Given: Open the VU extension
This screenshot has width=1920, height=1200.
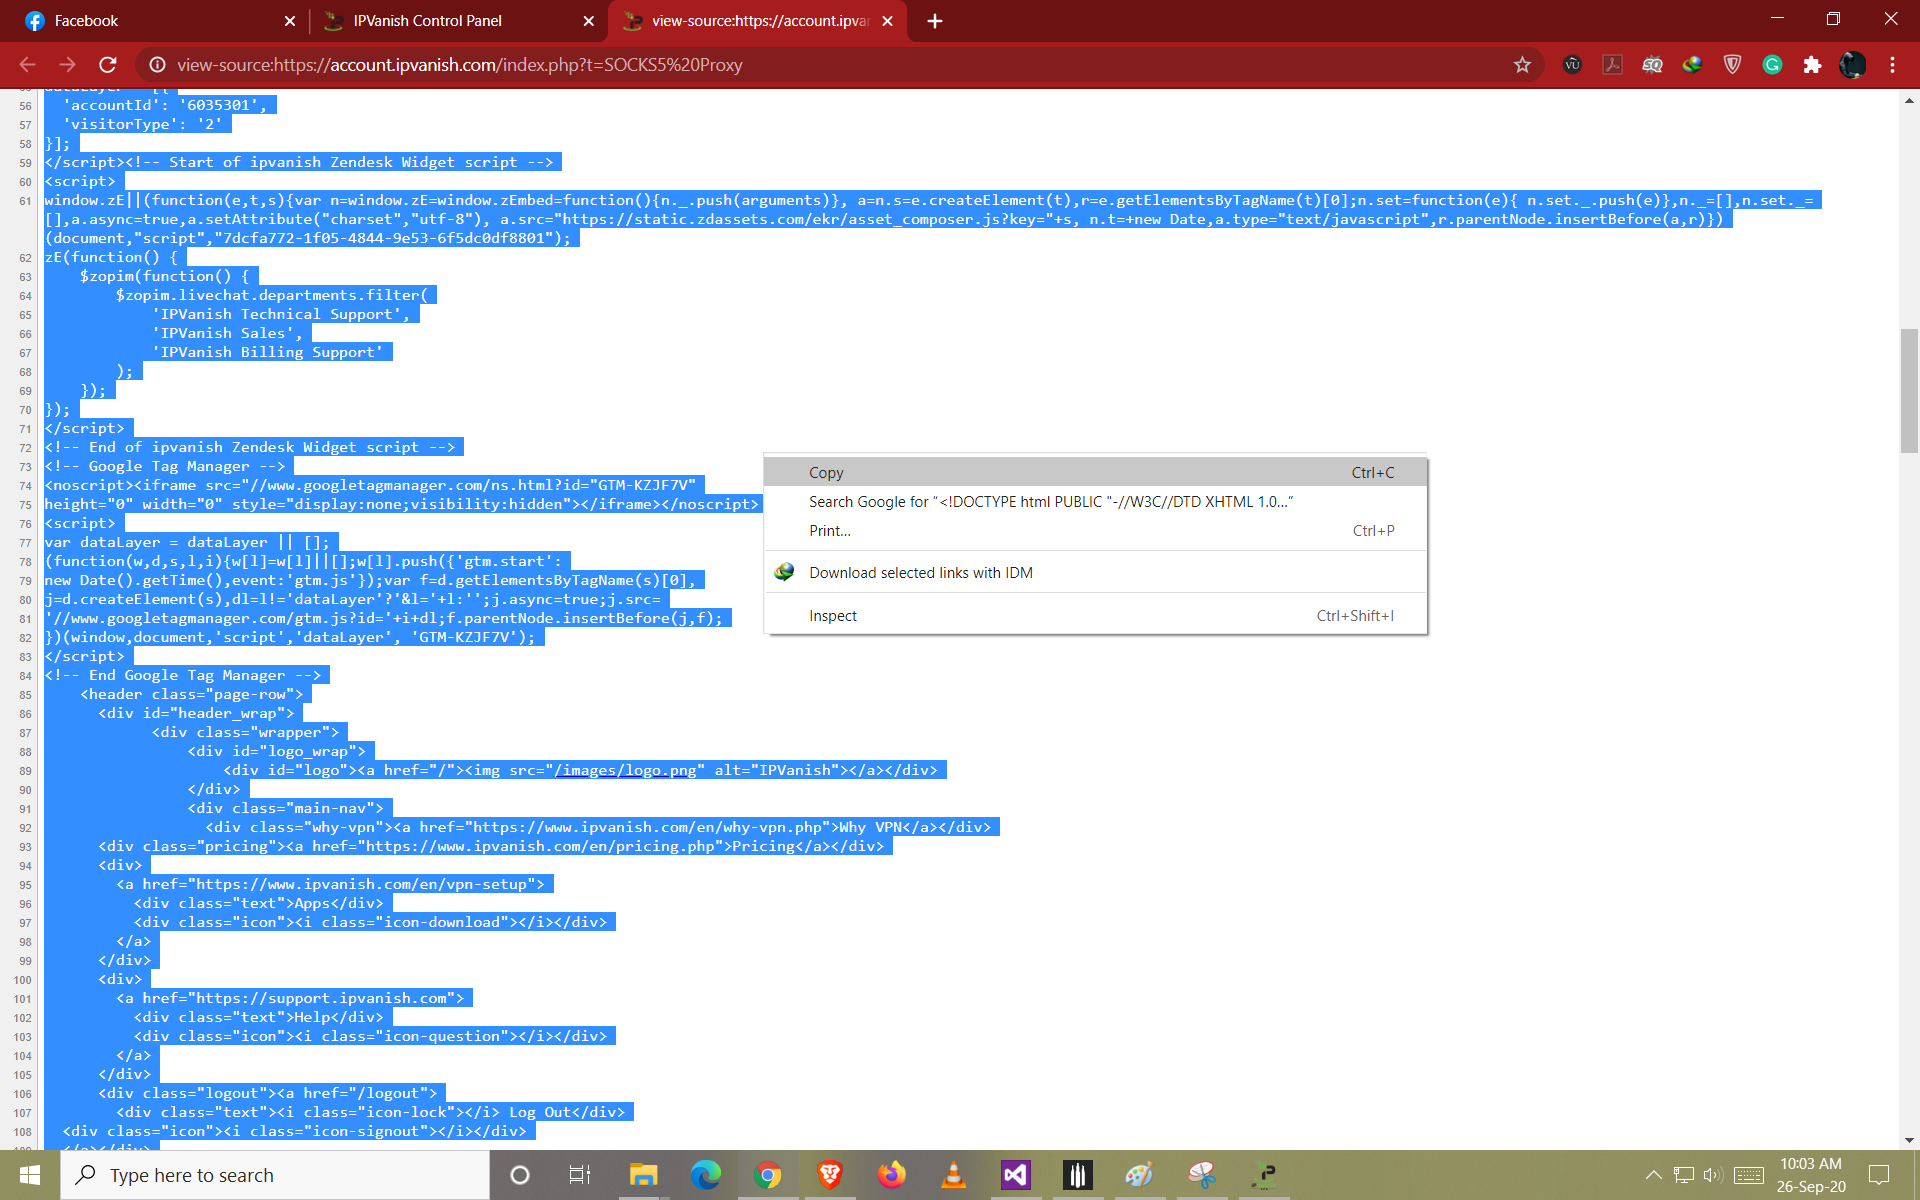Looking at the screenshot, I should click(1572, 65).
